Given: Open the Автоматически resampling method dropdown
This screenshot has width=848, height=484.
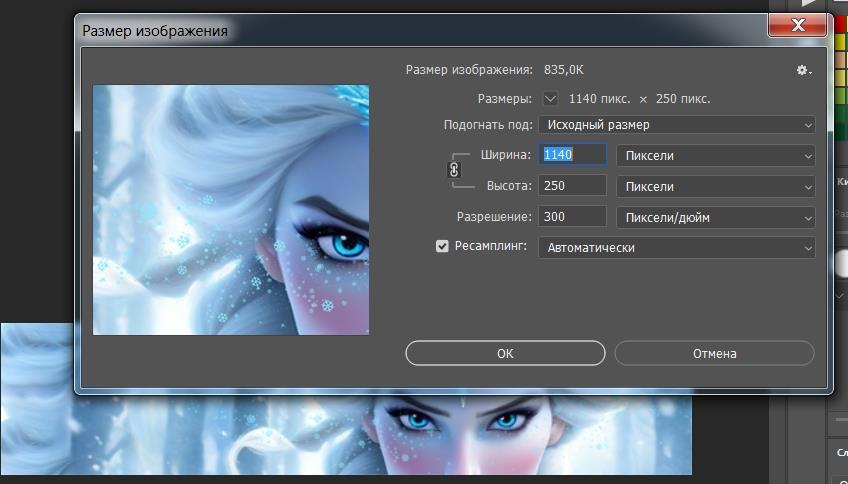Looking at the screenshot, I should (677, 248).
